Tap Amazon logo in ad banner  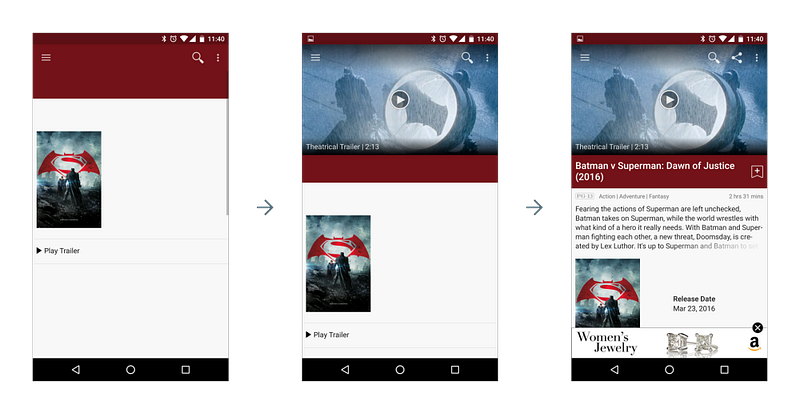coord(755,344)
